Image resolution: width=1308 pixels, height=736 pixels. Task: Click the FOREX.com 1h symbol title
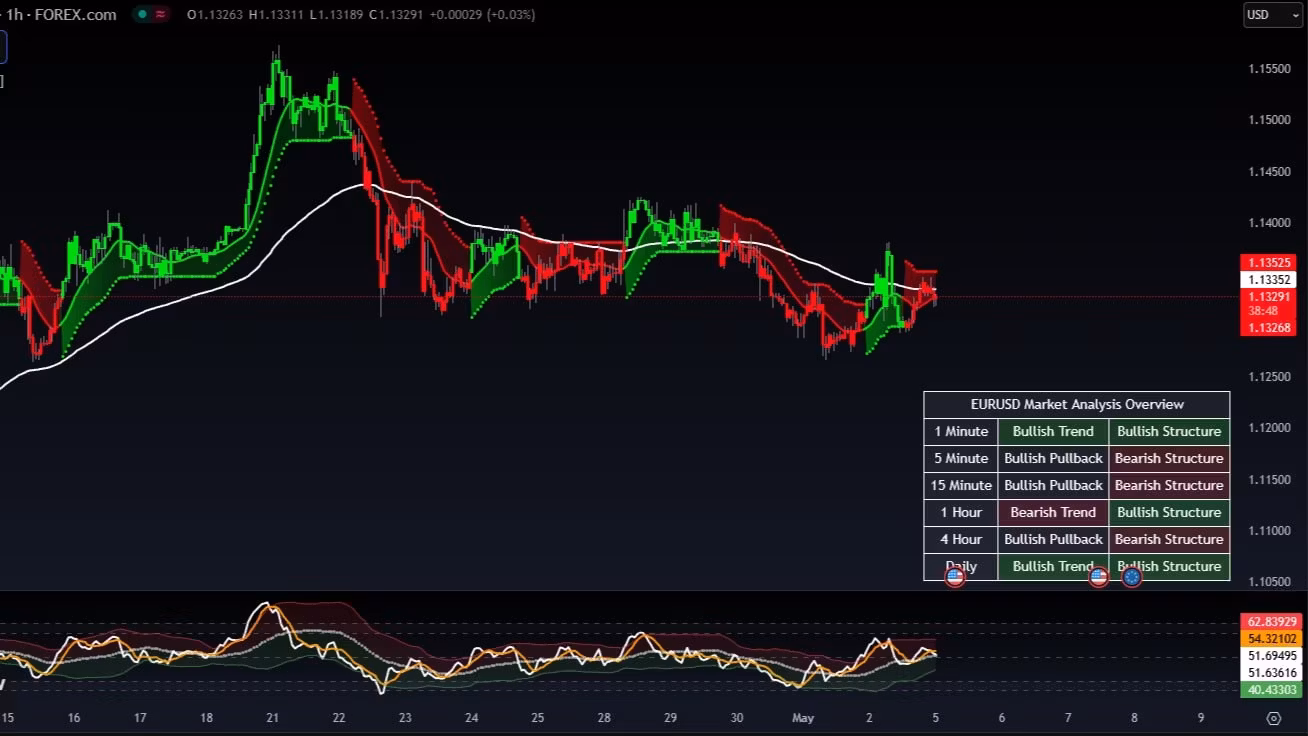[x=62, y=15]
